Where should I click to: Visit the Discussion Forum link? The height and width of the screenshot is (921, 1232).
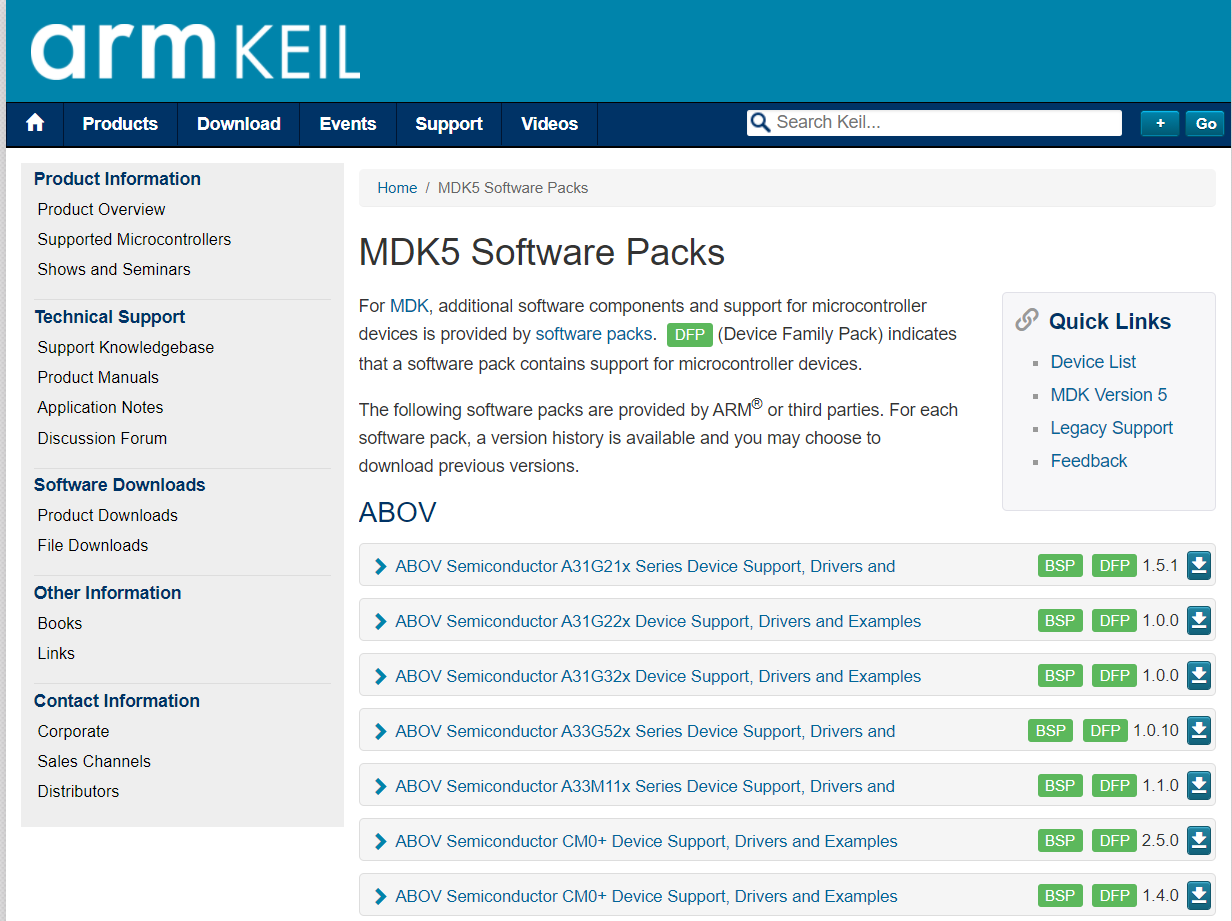(102, 438)
